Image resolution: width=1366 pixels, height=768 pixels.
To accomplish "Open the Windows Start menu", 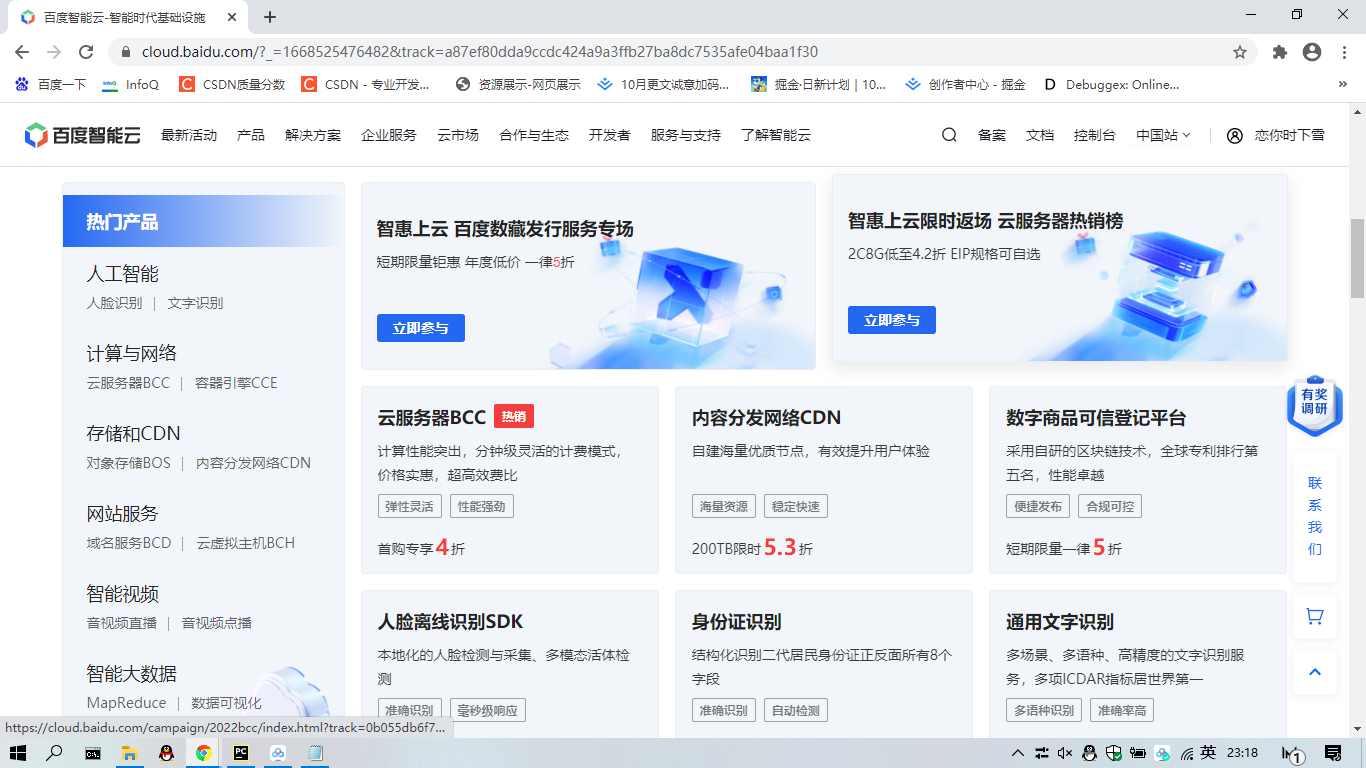I will 17,753.
